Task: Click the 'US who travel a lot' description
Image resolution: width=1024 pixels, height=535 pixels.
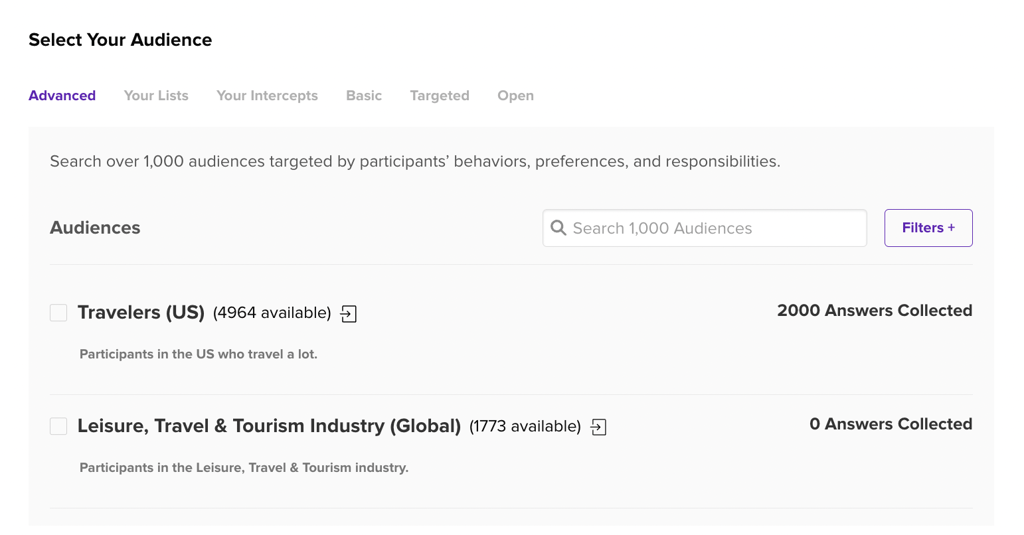Action: [198, 354]
